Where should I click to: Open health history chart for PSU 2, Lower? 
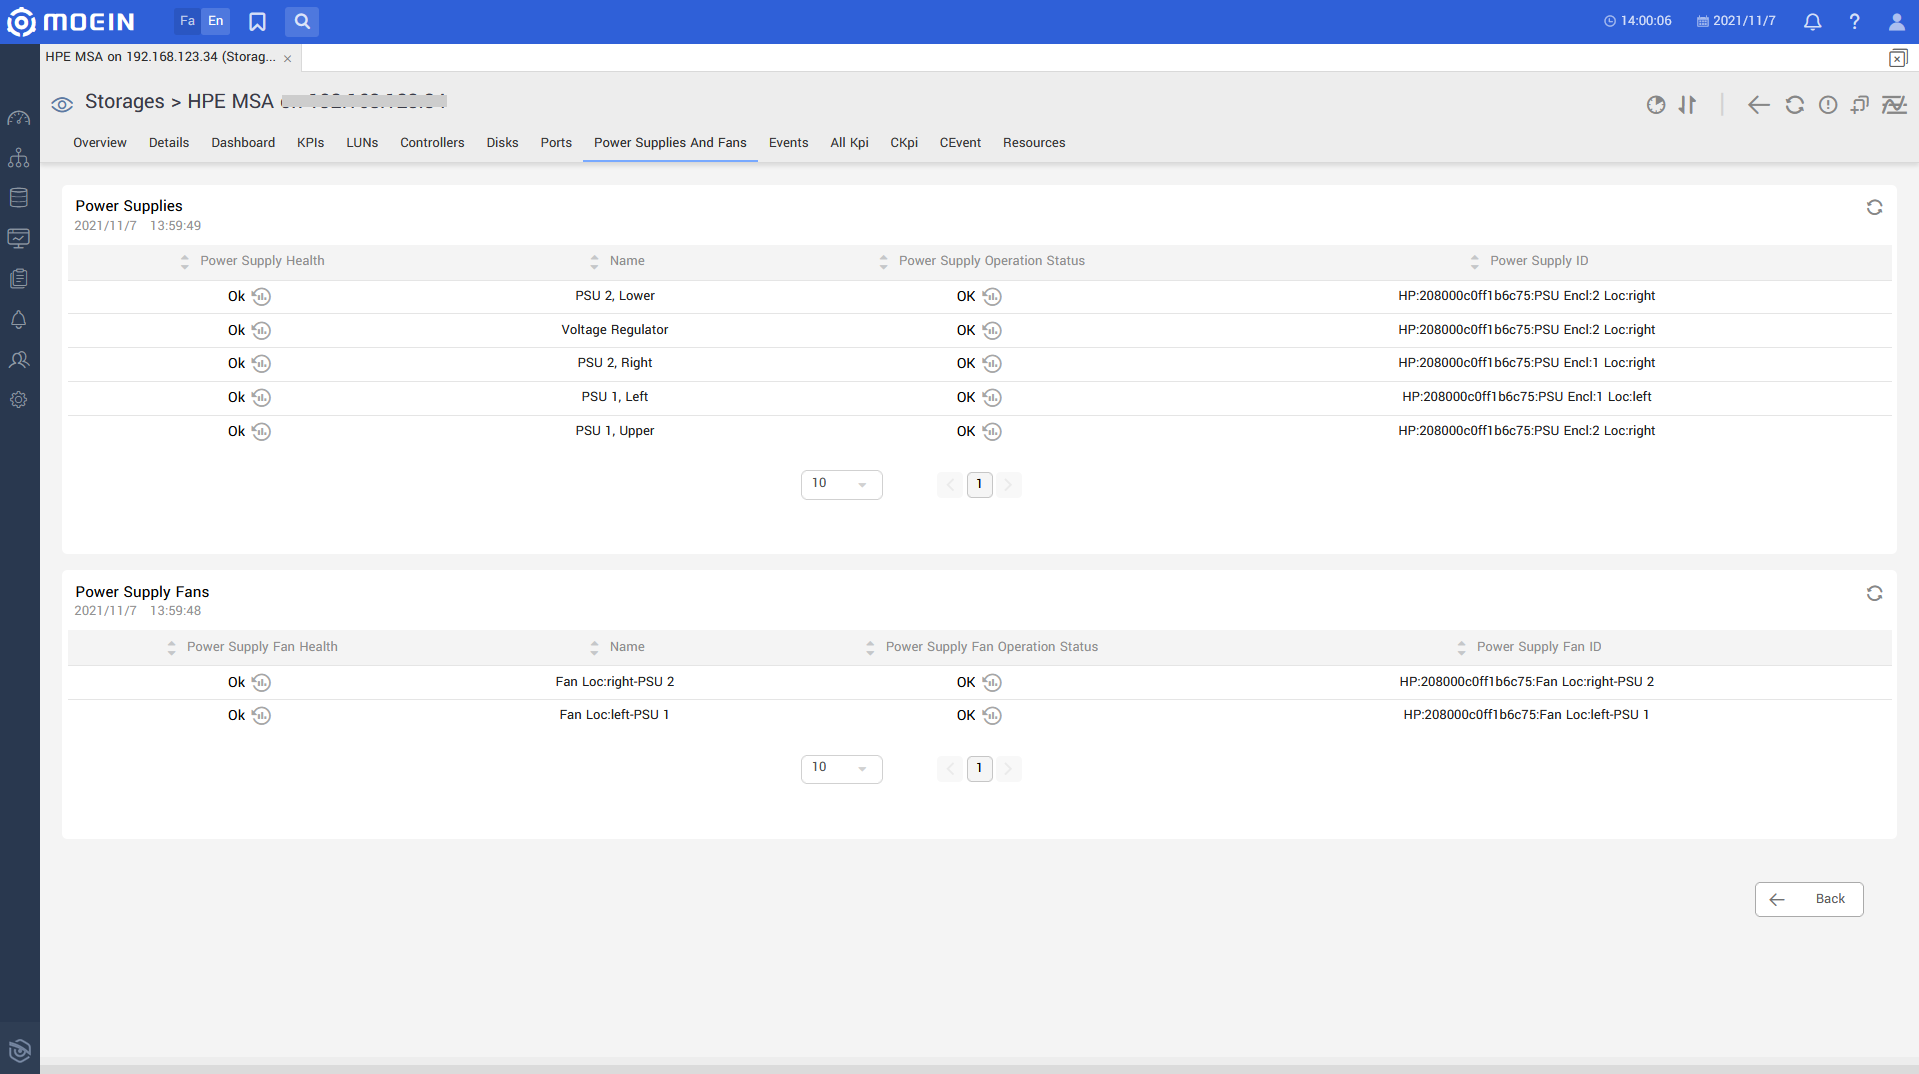(261, 296)
